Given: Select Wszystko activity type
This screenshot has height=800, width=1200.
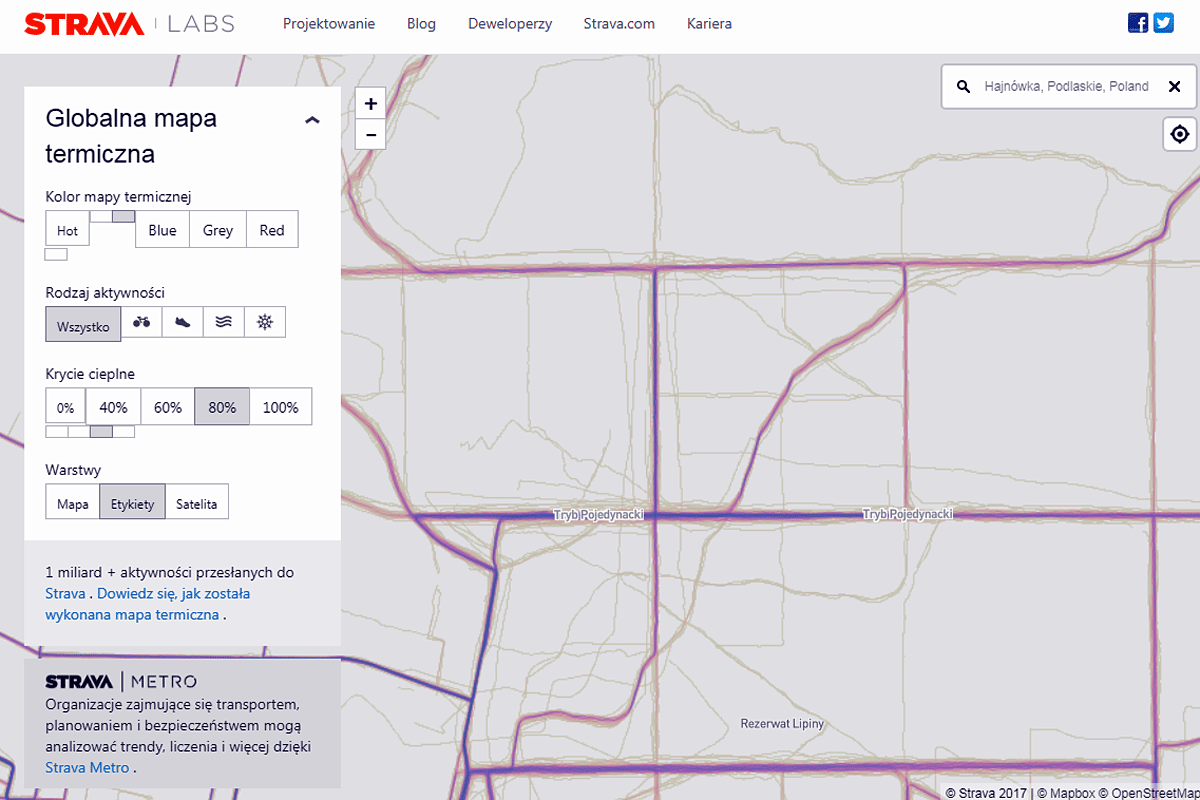Looking at the screenshot, I should (83, 325).
